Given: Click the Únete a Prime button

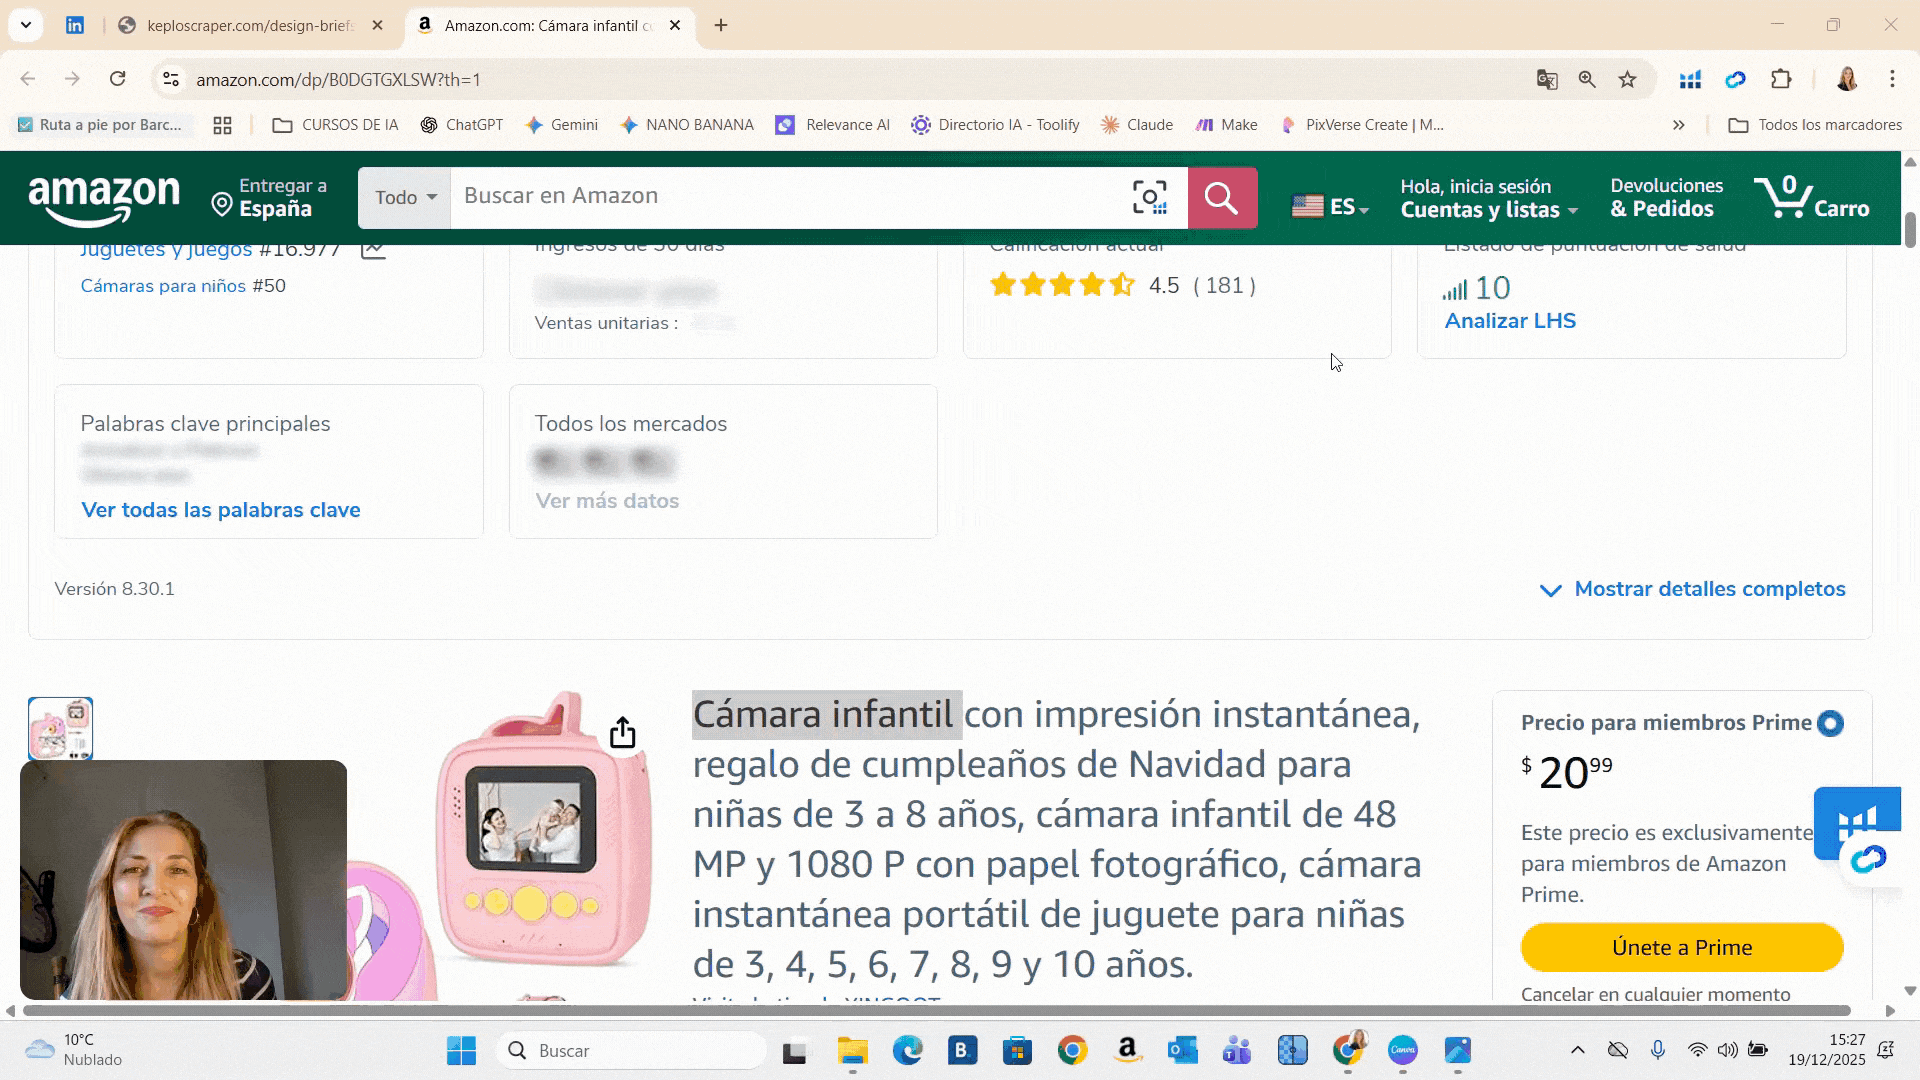Looking at the screenshot, I should tap(1681, 947).
